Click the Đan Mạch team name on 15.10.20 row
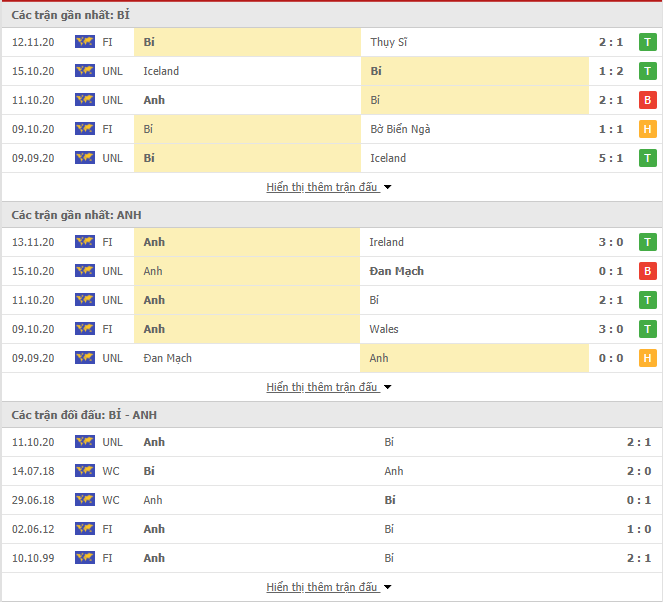663x602 pixels. point(396,271)
